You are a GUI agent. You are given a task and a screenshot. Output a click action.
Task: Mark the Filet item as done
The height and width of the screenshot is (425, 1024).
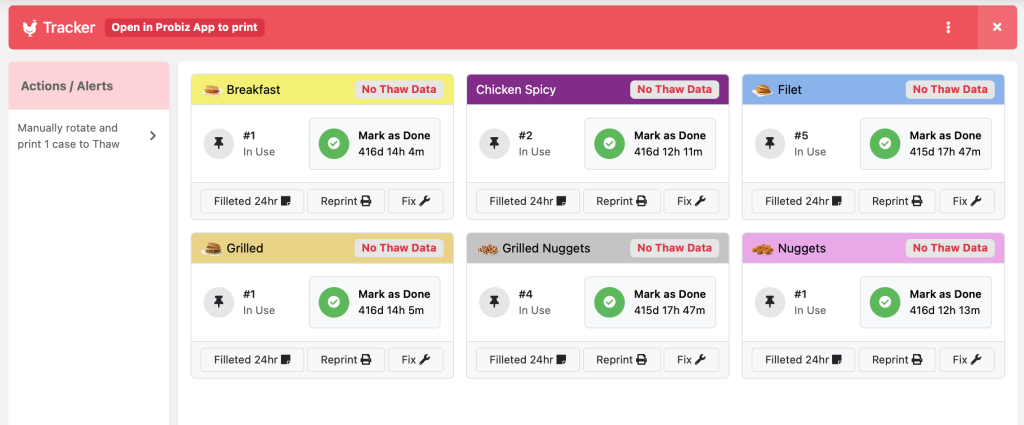(926, 143)
